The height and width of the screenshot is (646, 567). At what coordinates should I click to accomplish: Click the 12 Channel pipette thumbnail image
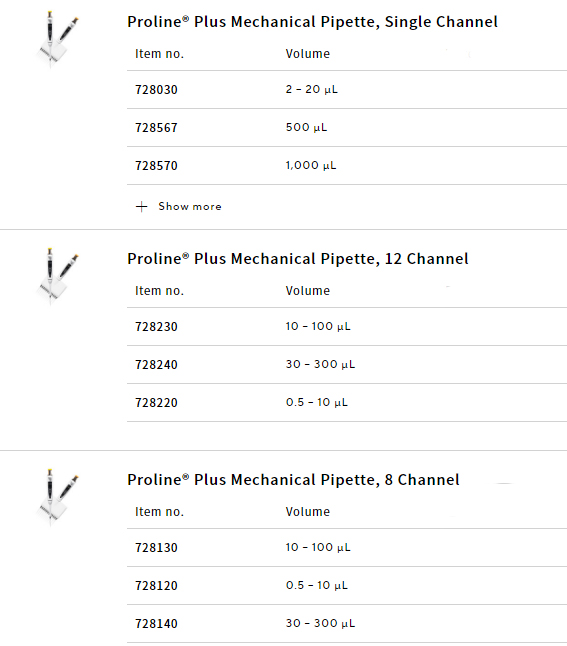click(x=57, y=276)
